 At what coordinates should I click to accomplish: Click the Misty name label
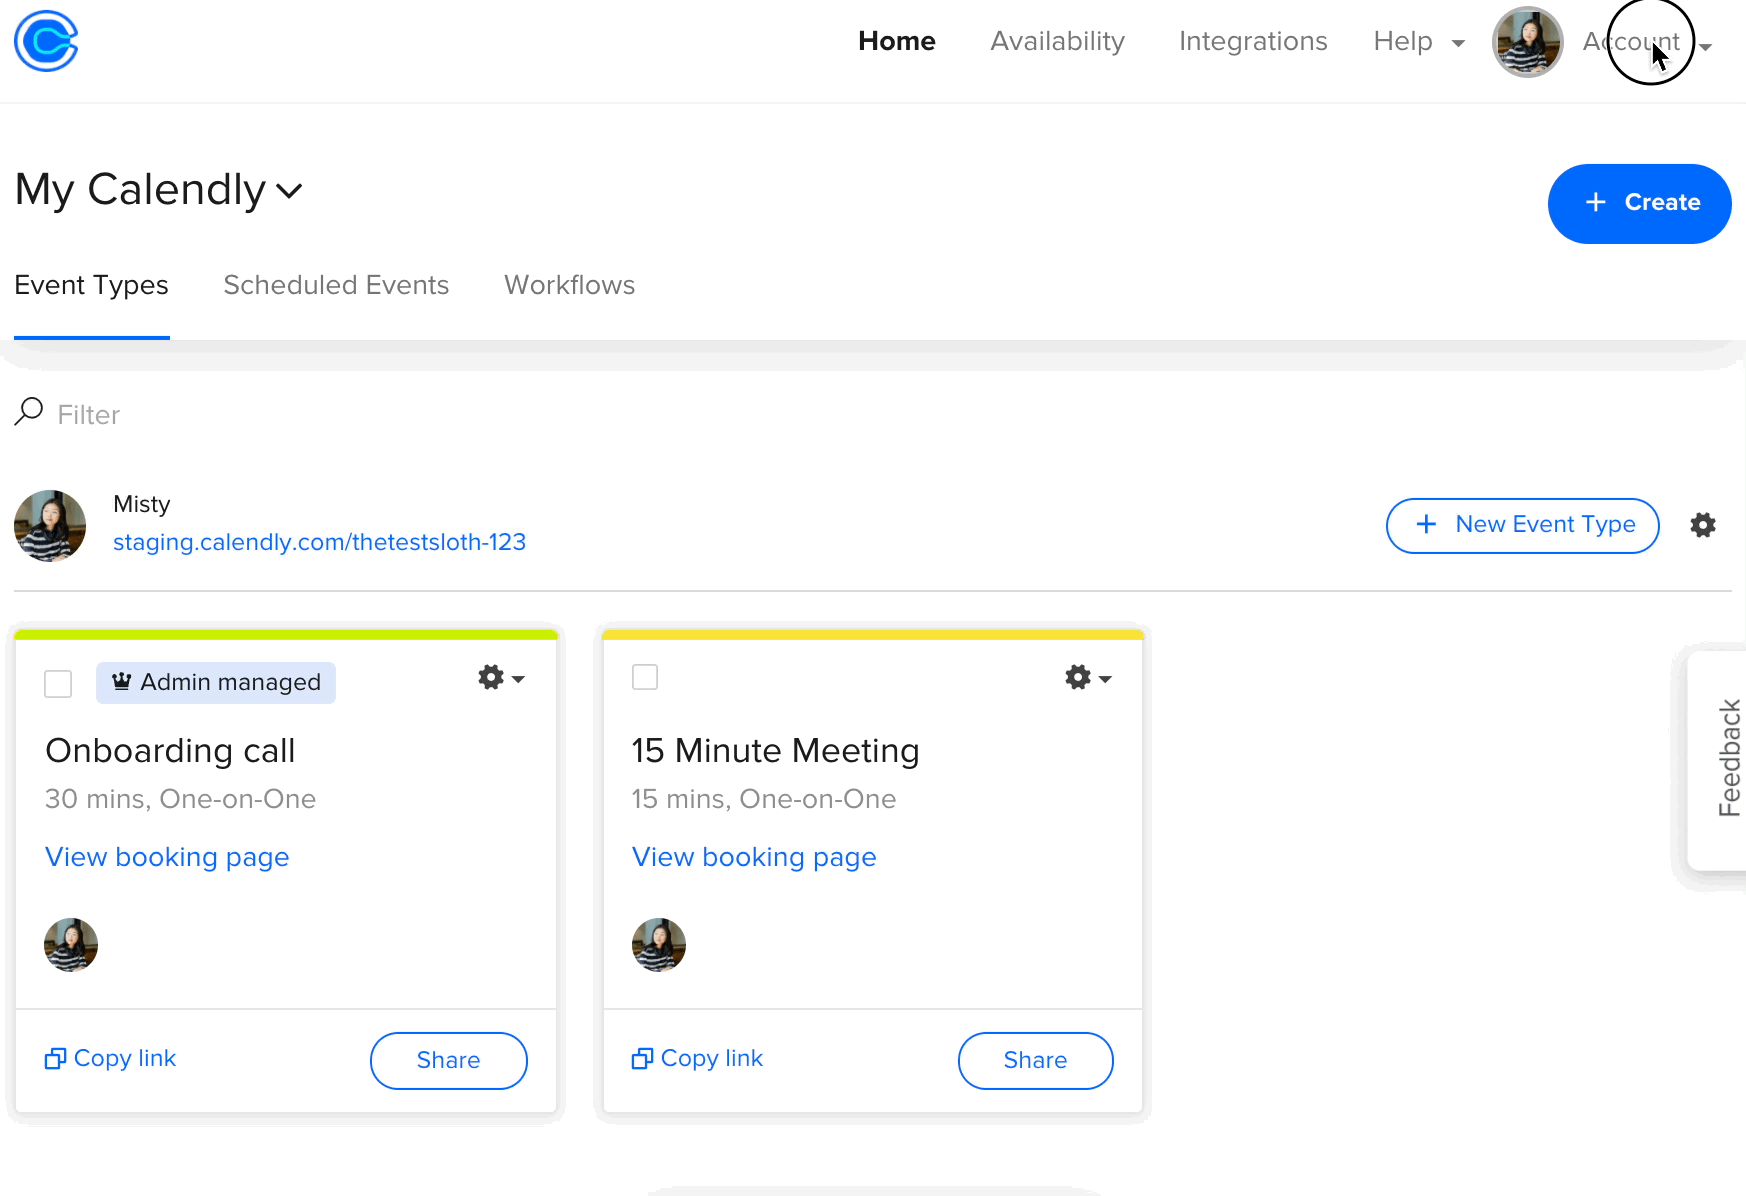point(141,504)
